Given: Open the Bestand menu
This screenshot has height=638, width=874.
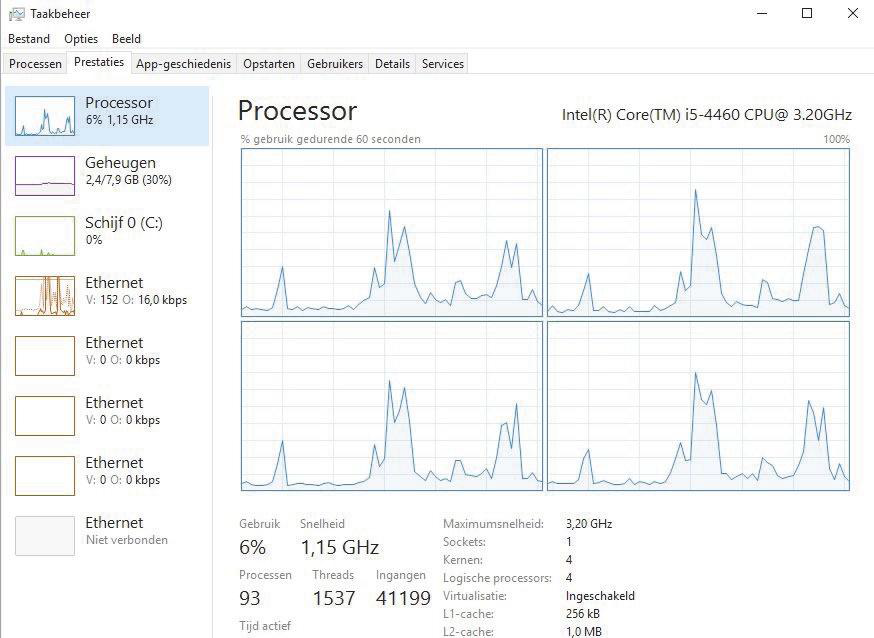Looking at the screenshot, I should coord(29,39).
